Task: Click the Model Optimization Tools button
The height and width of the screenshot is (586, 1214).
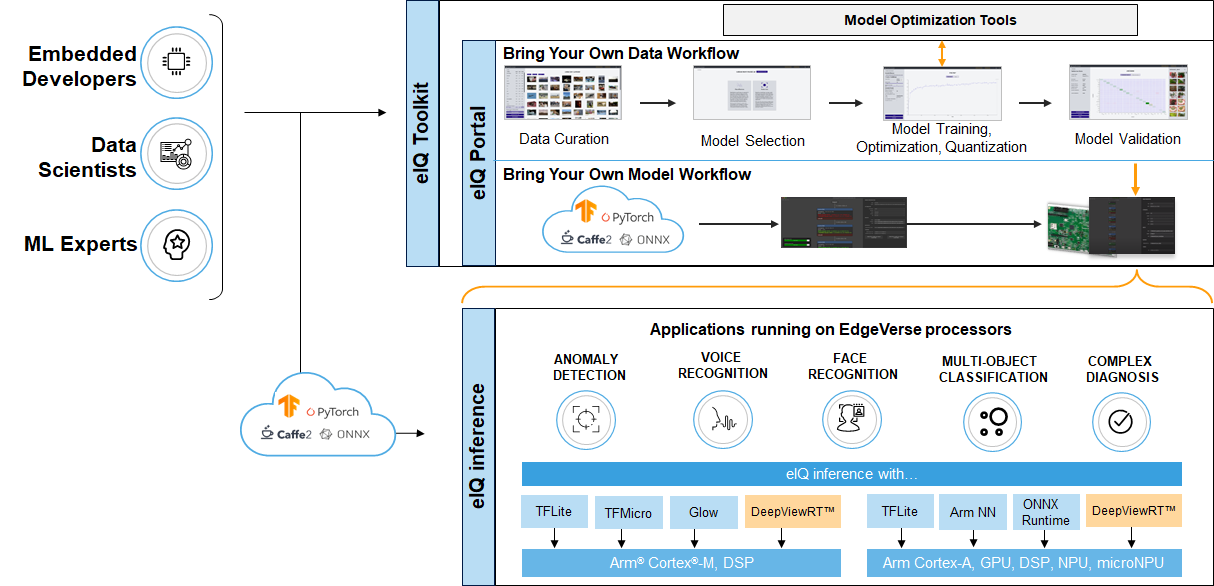Action: point(929,19)
